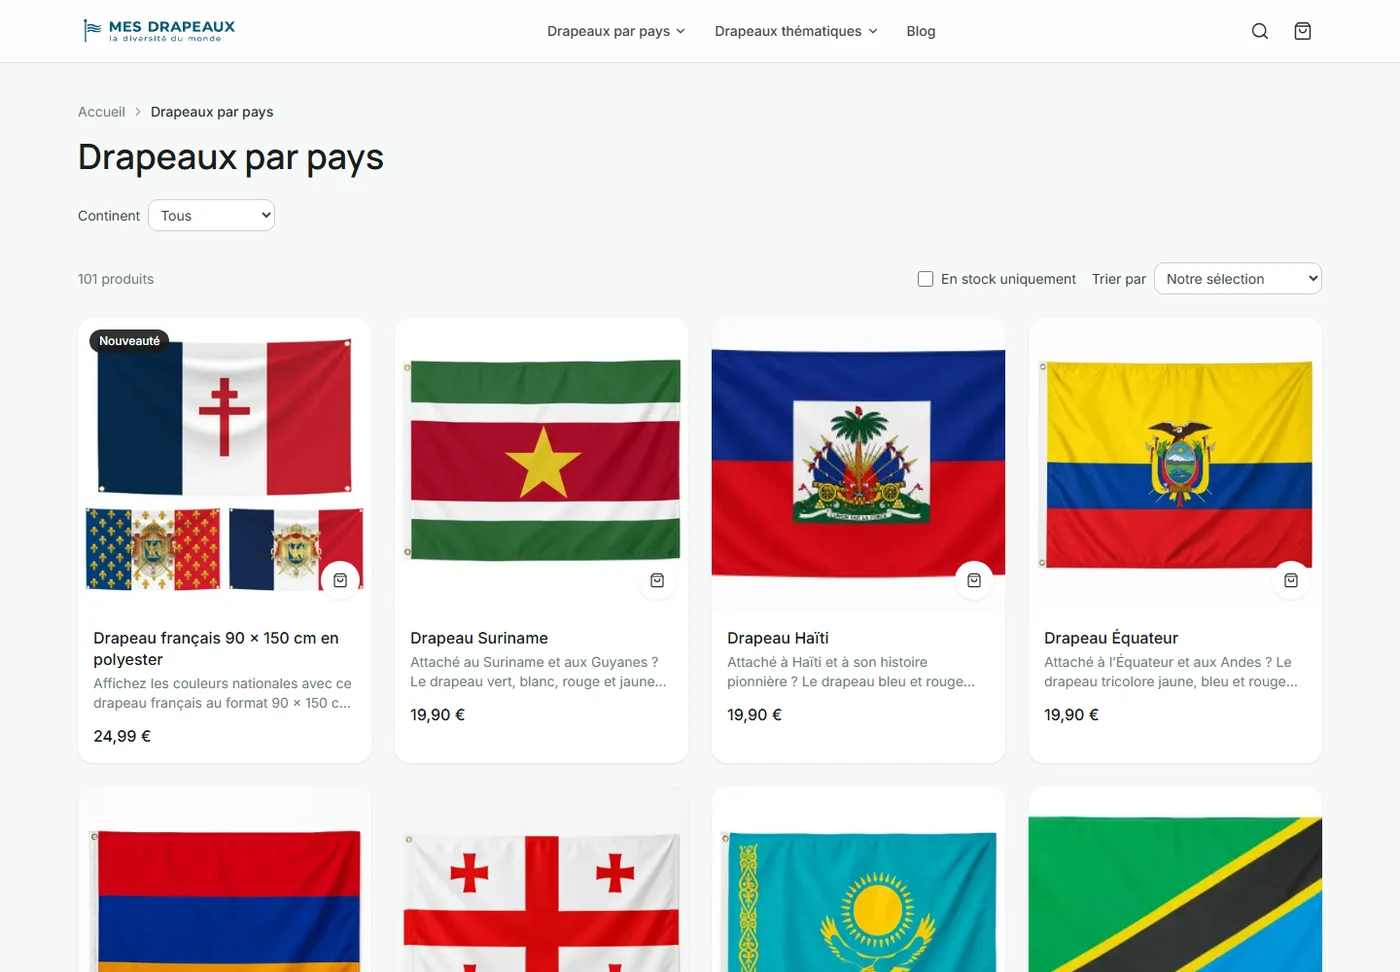
Task: View the French flag product image
Action: pyautogui.click(x=224, y=465)
